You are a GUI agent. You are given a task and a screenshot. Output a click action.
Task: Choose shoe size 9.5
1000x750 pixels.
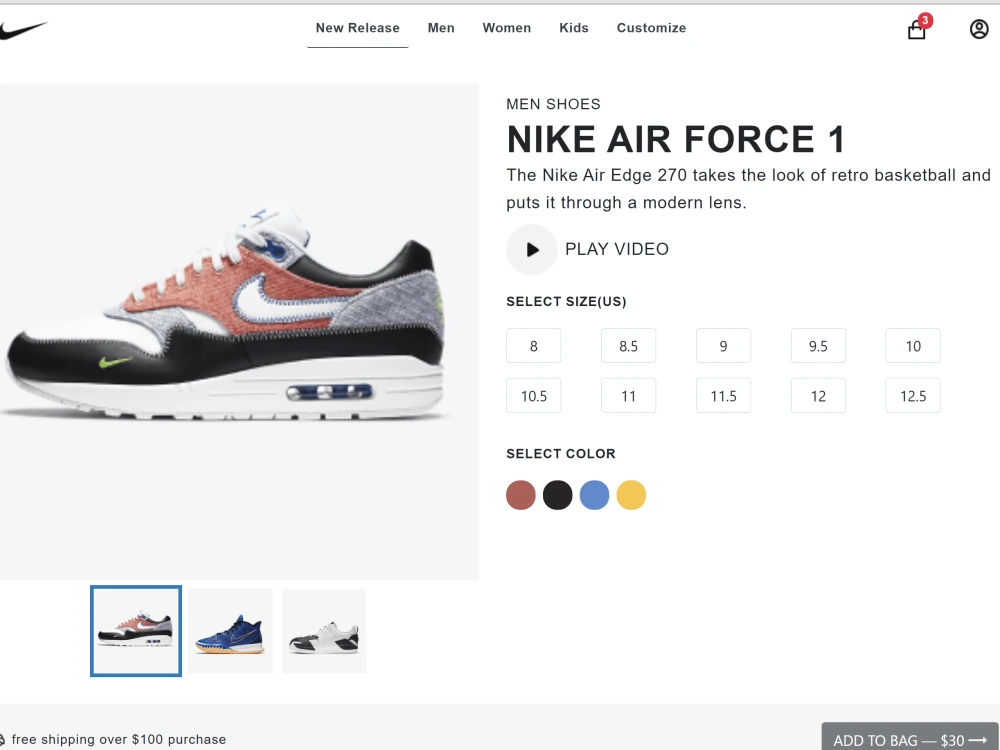click(818, 346)
